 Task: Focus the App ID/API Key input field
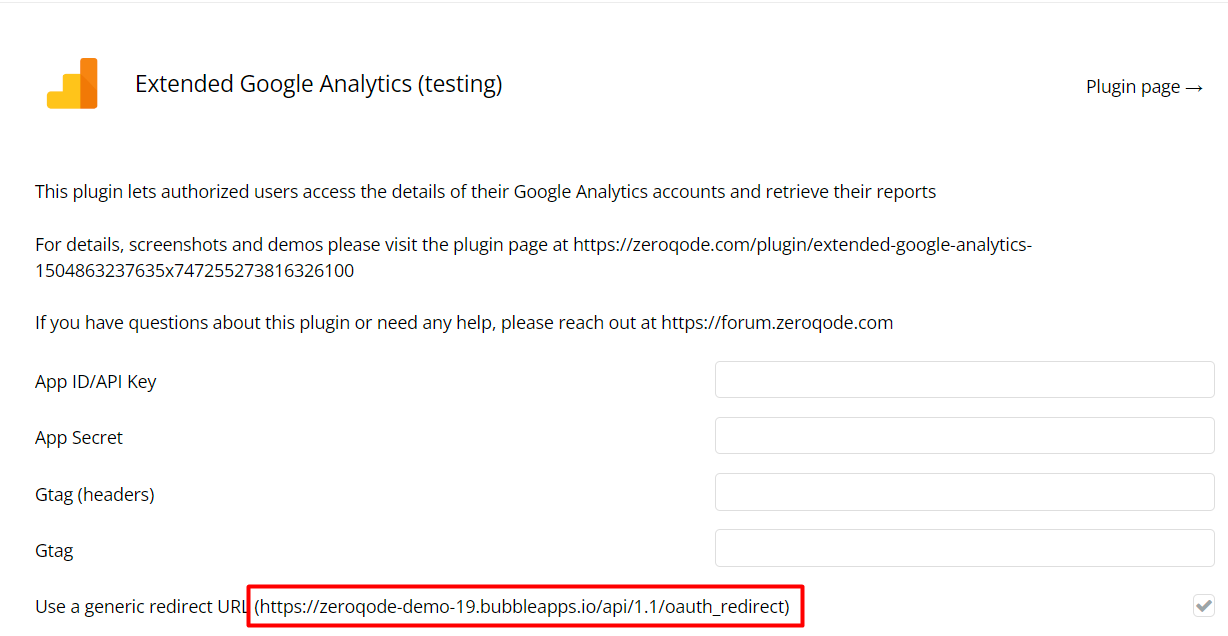964,380
